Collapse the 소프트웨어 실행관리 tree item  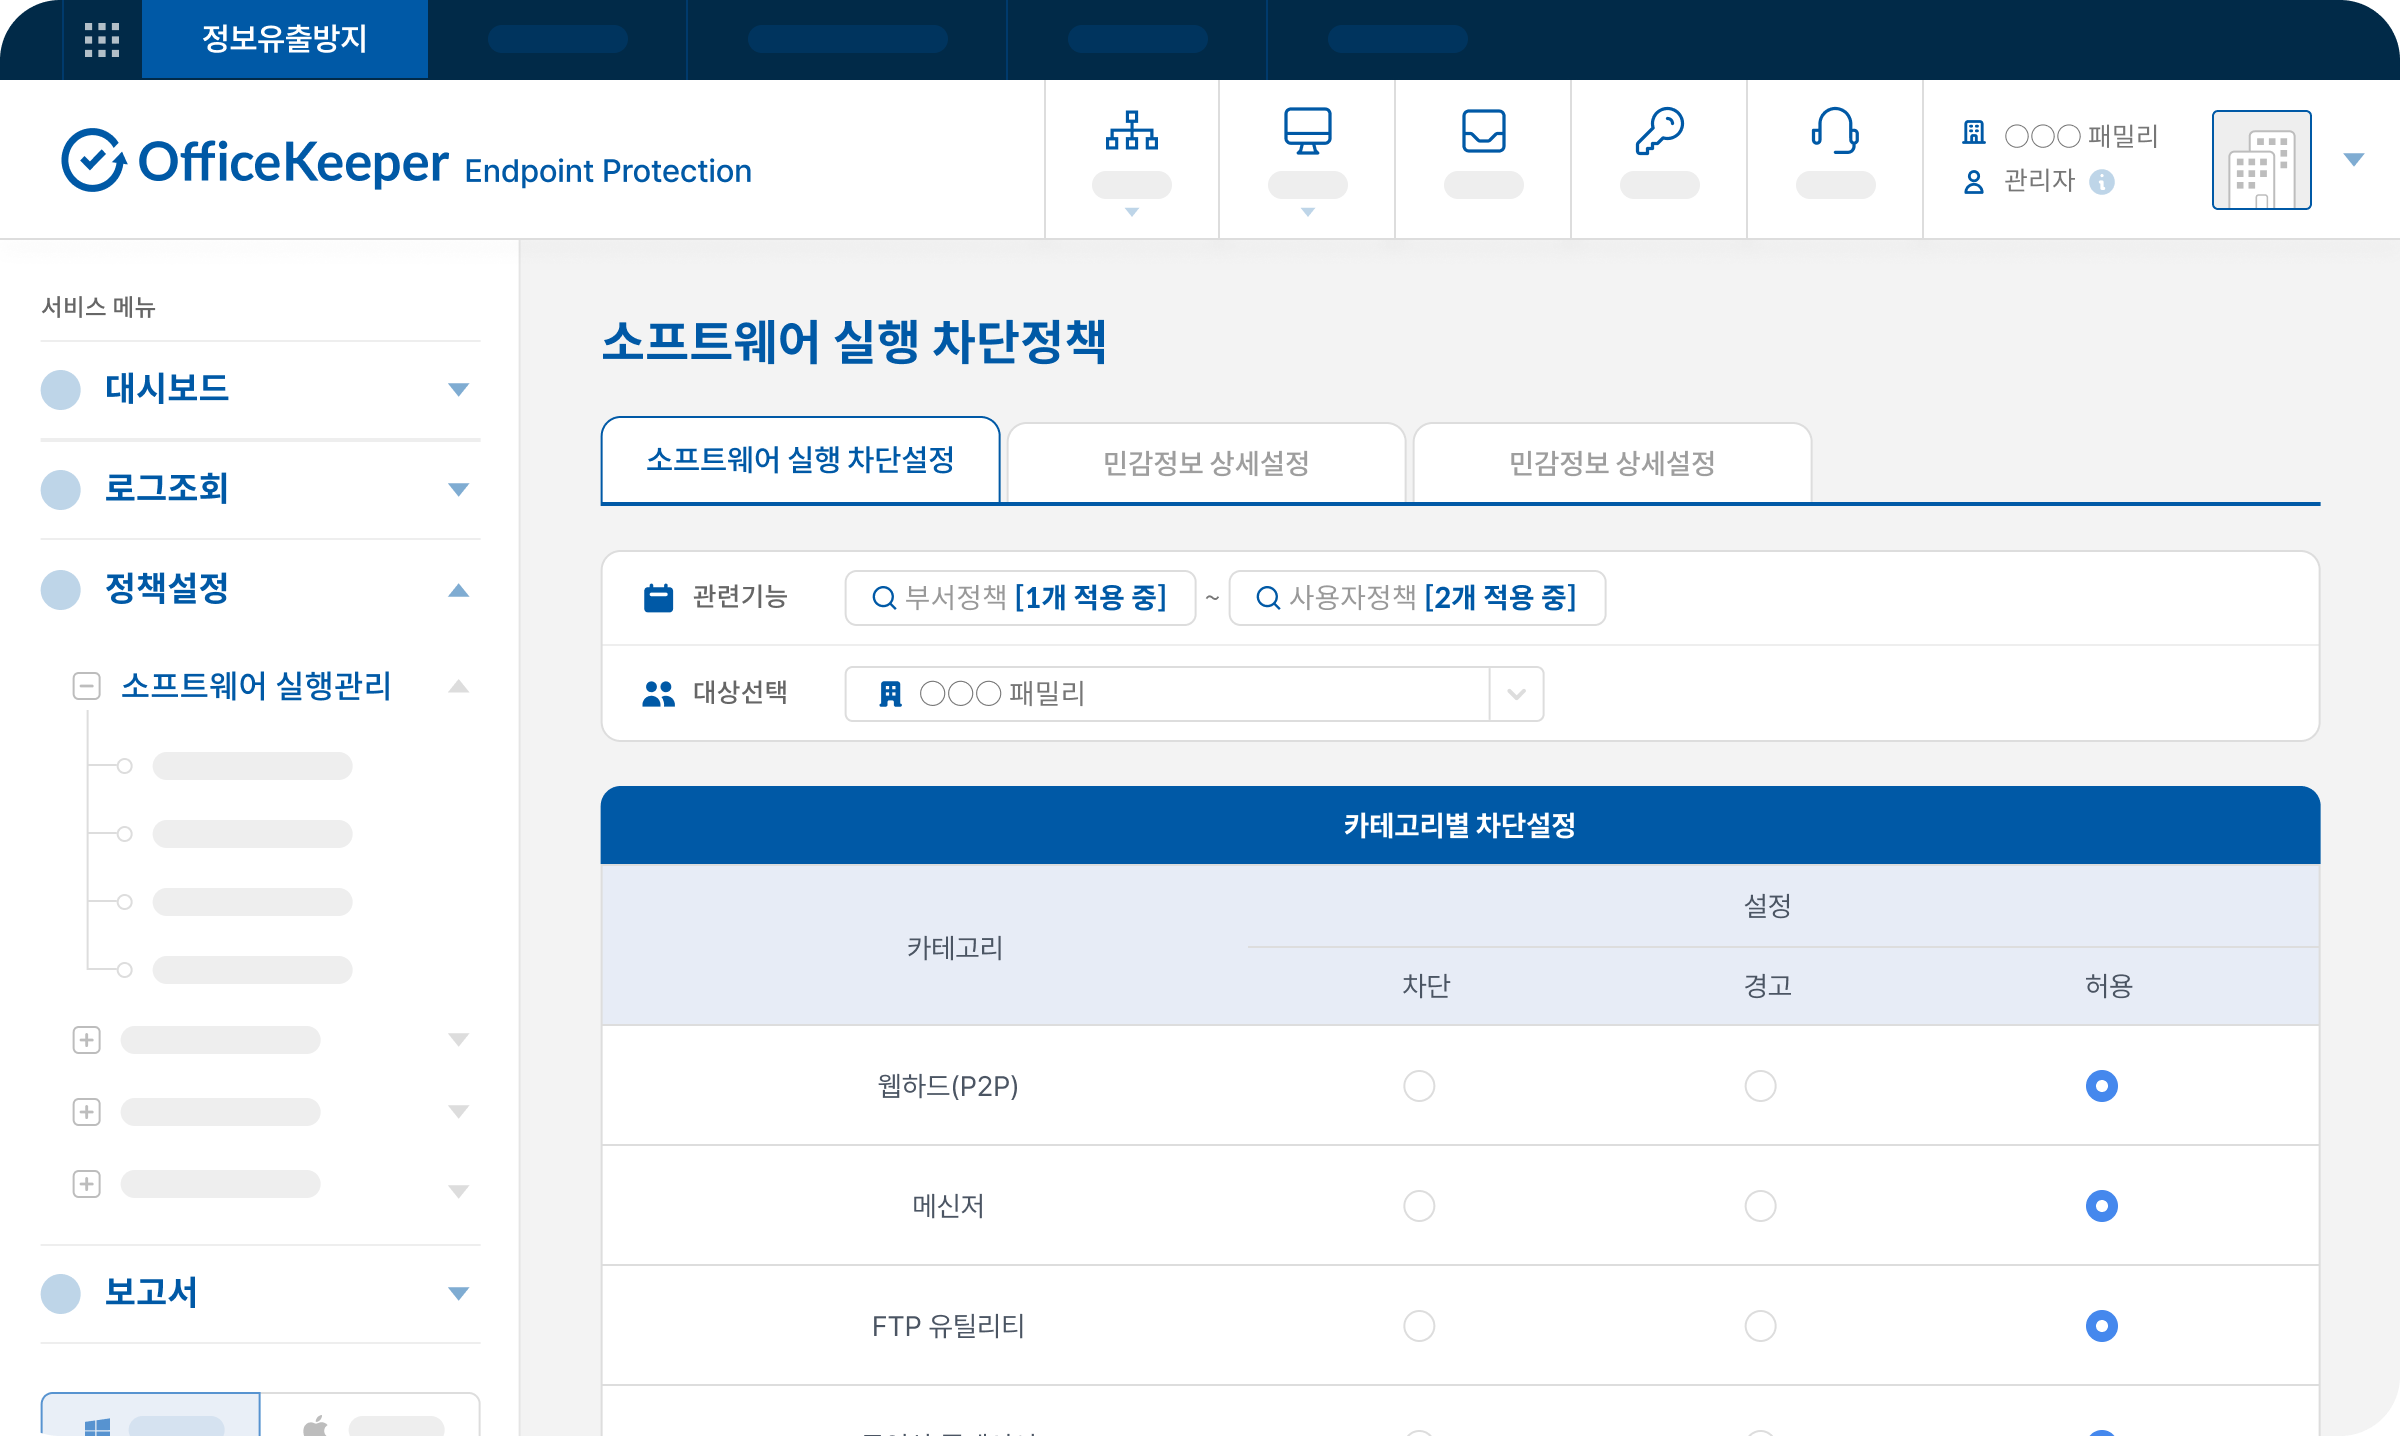(x=87, y=686)
